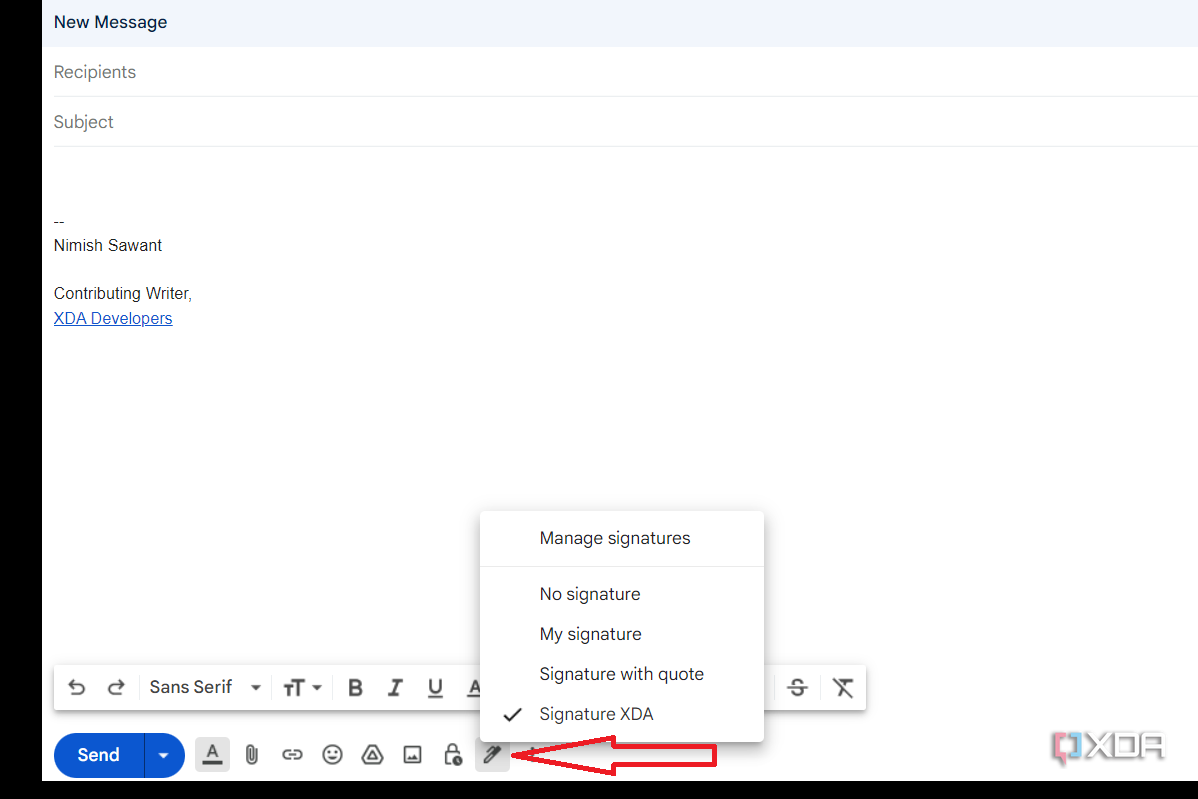Screen dimensions: 1198x799
Task: Open the text size dropdown
Action: click(302, 687)
